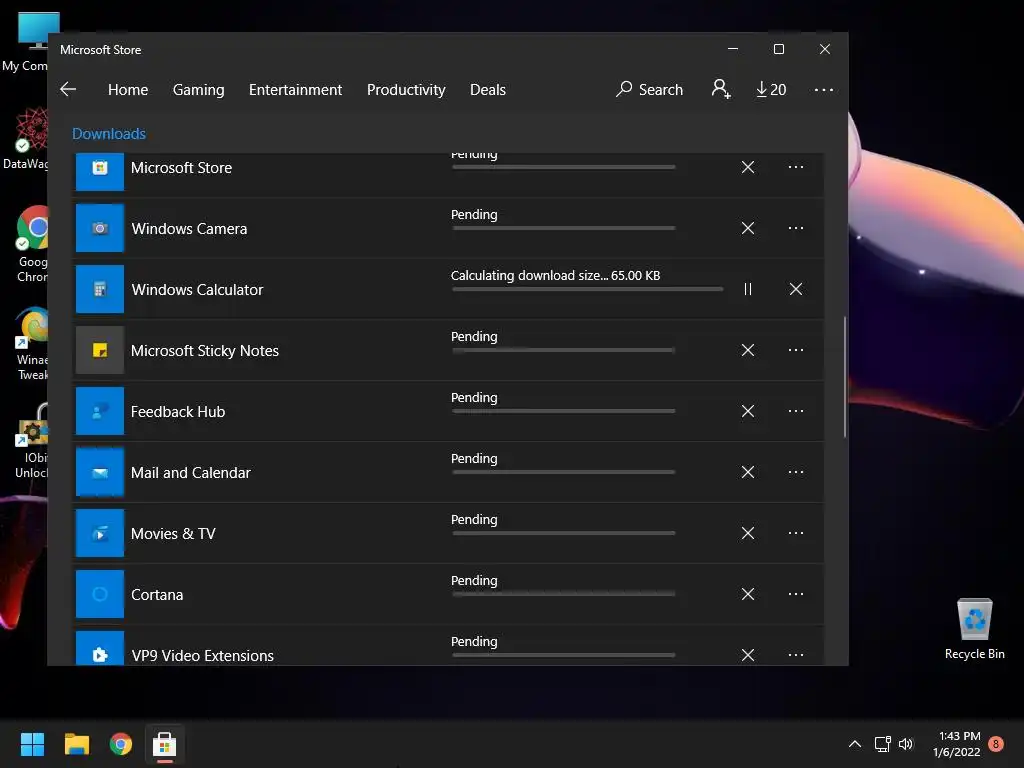Screen dimensions: 1024x768
Task: Open the network status tray icon
Action: 882,744
